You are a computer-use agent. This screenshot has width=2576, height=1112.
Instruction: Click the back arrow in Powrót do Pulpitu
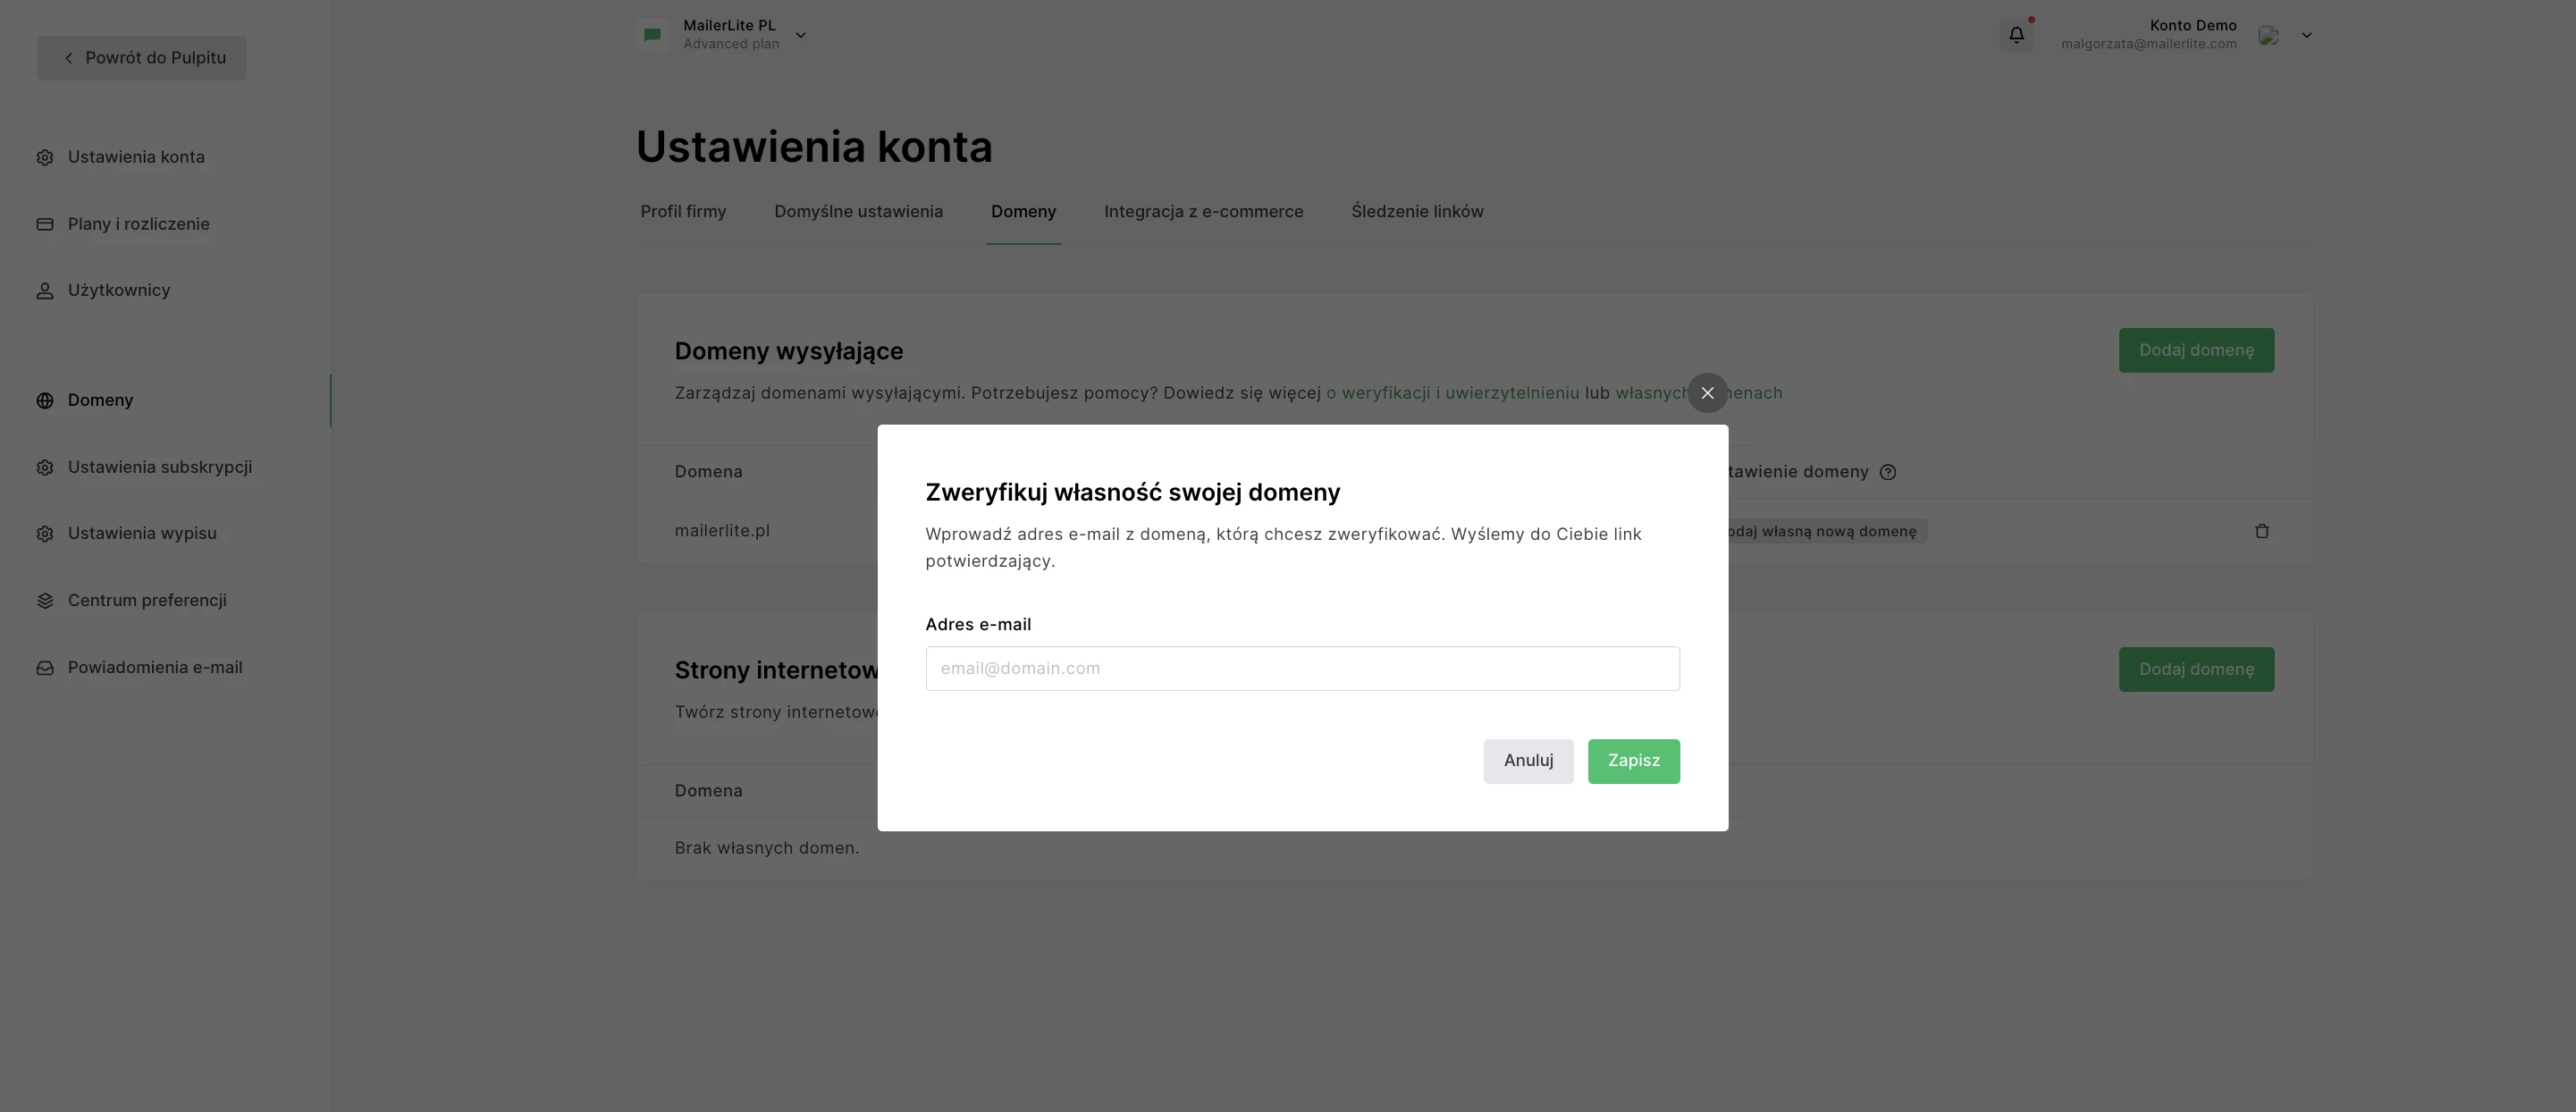tap(69, 58)
